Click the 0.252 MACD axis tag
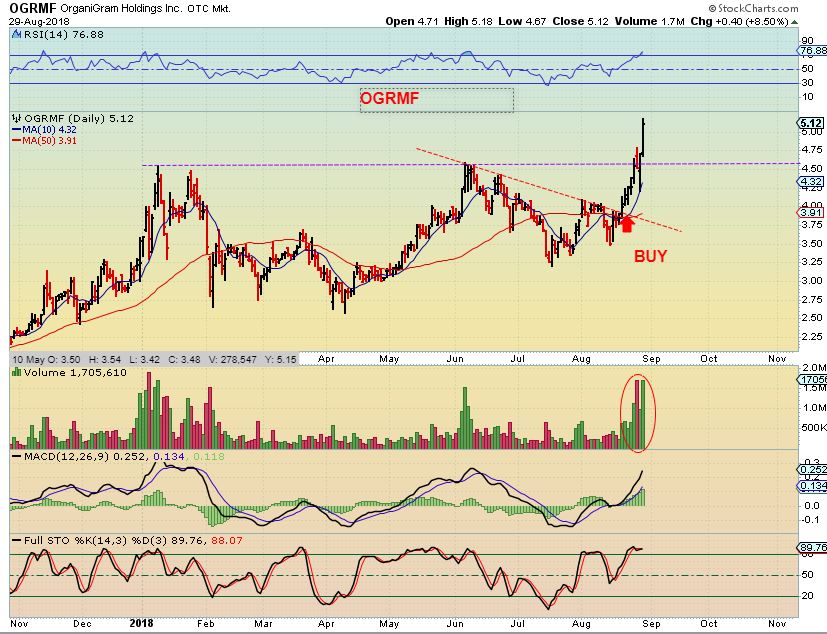 tap(812, 469)
